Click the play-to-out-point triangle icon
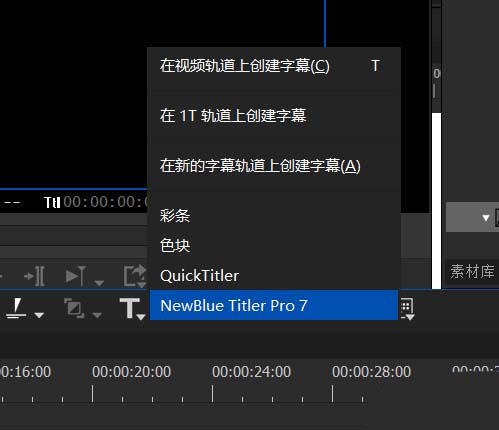Image resolution: width=499 pixels, height=430 pixels. (x=76, y=276)
